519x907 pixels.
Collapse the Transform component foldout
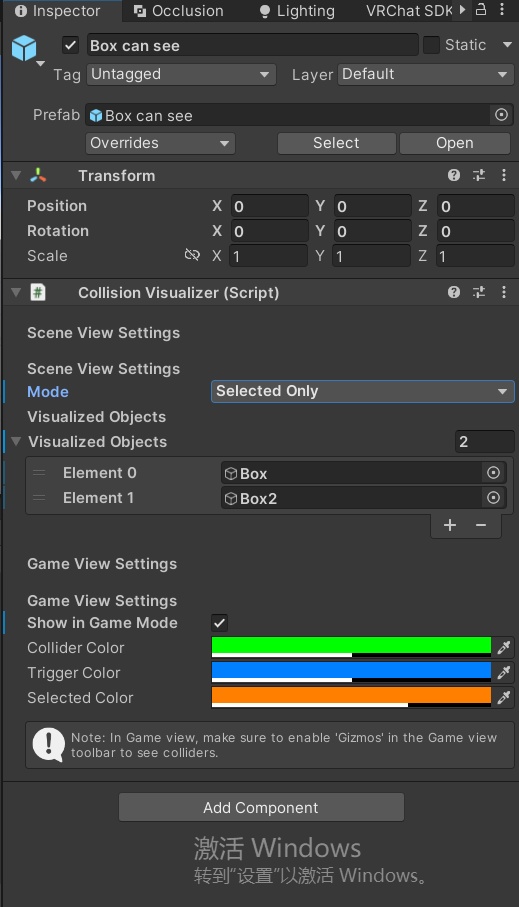pos(16,175)
